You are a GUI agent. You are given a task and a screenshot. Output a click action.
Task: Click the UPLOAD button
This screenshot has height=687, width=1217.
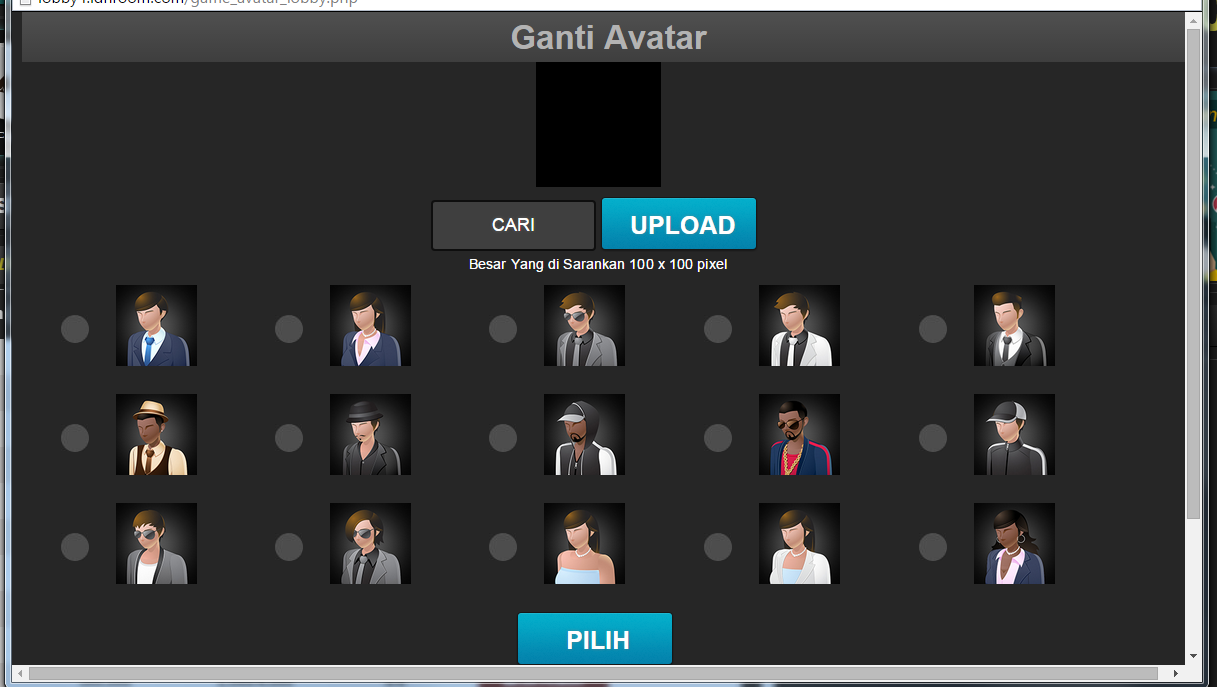tap(679, 224)
